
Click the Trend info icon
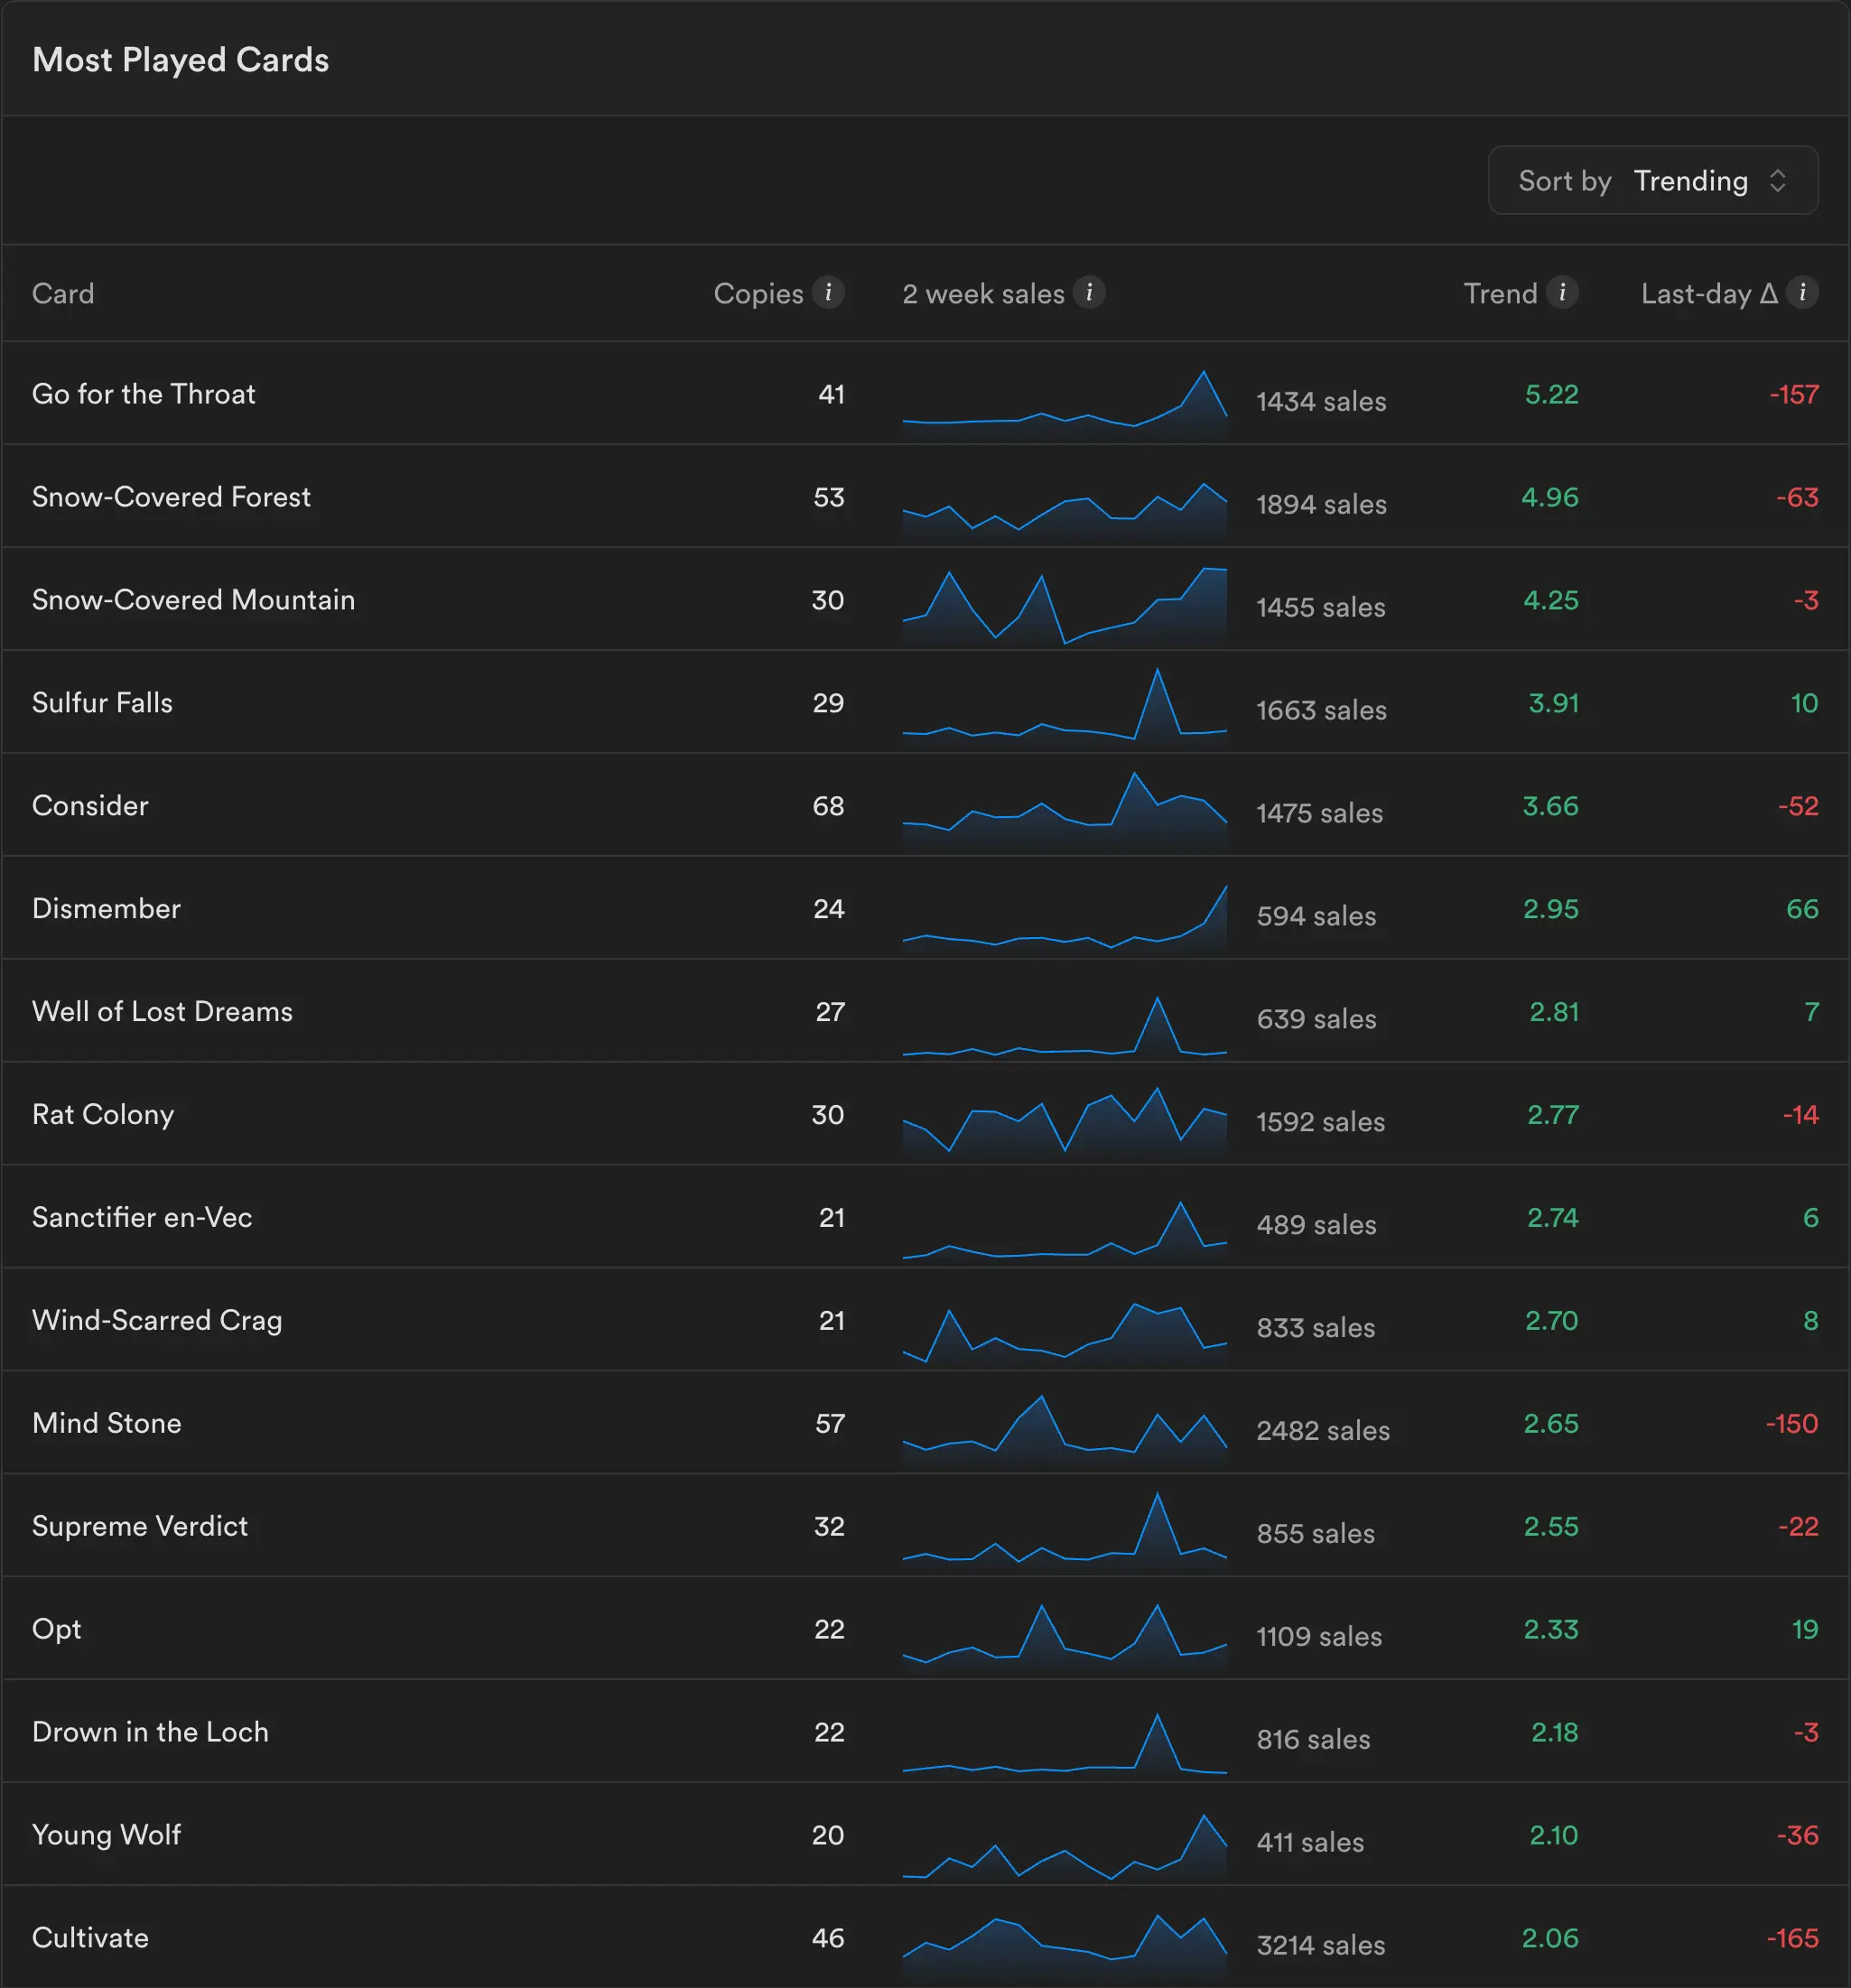click(x=1562, y=292)
